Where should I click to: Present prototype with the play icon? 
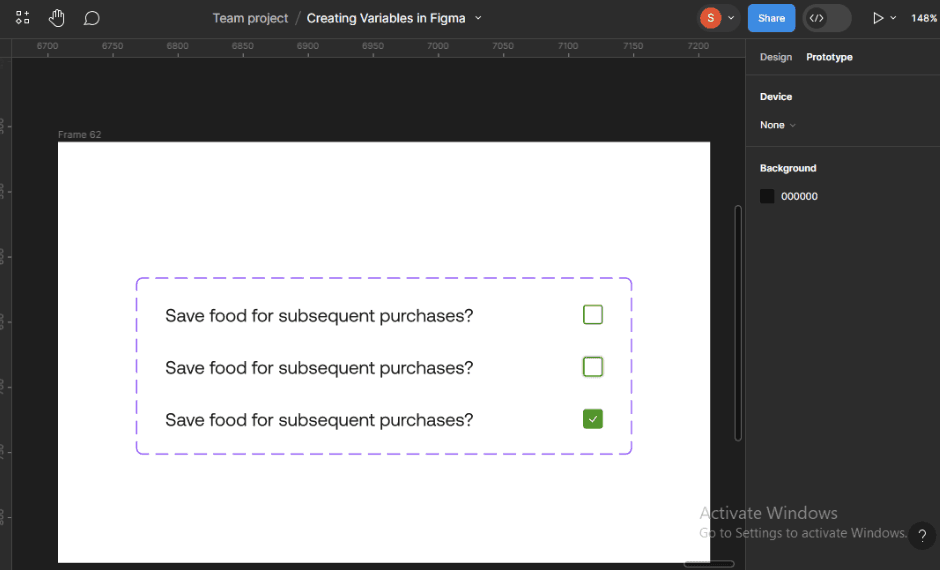click(x=878, y=18)
